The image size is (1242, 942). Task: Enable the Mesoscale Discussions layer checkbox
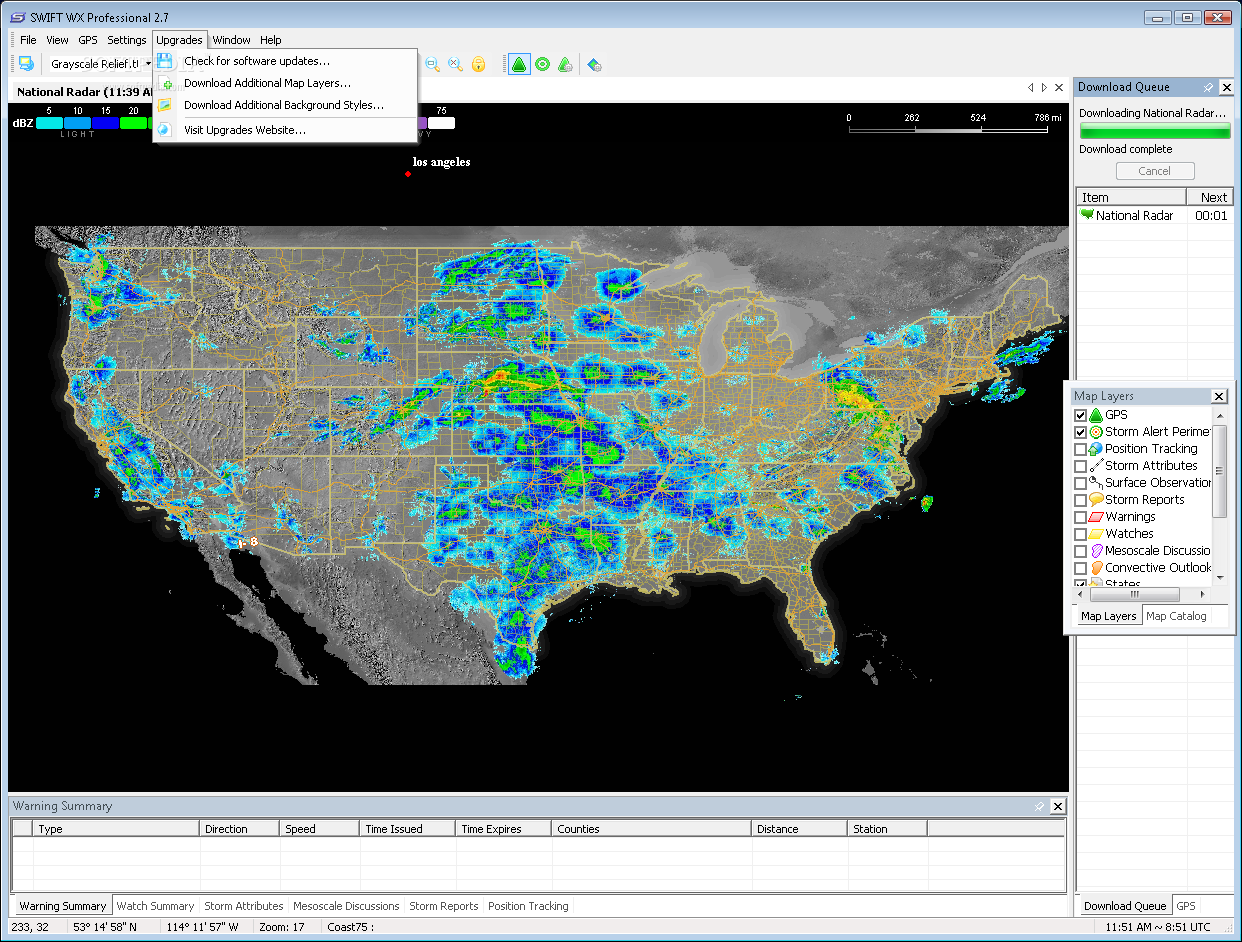click(1080, 551)
